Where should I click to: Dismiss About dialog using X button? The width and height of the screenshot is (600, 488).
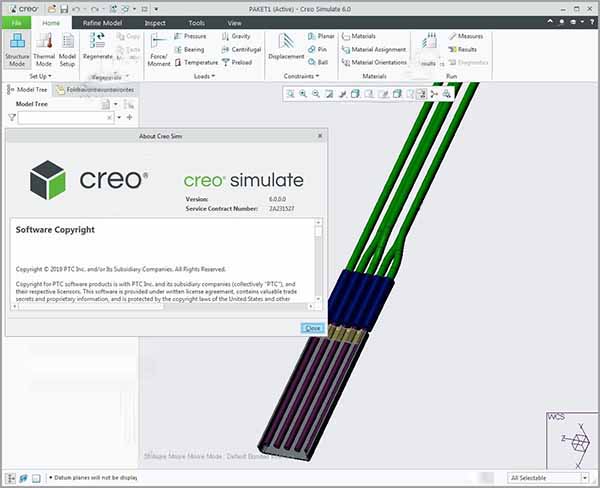[x=320, y=136]
